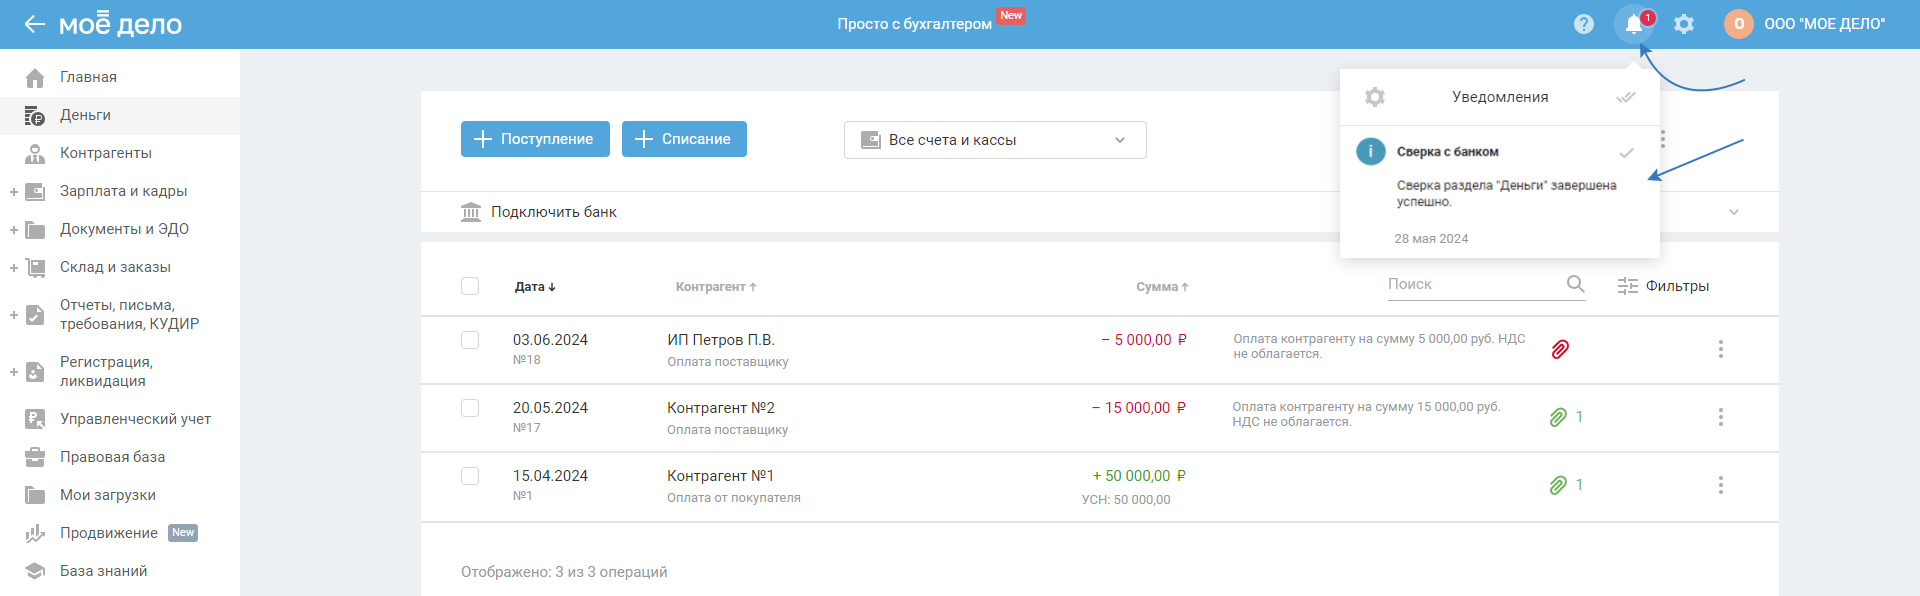This screenshot has width=1920, height=596.
Task: Click the Правовая база briefcase icon
Action: (35, 457)
